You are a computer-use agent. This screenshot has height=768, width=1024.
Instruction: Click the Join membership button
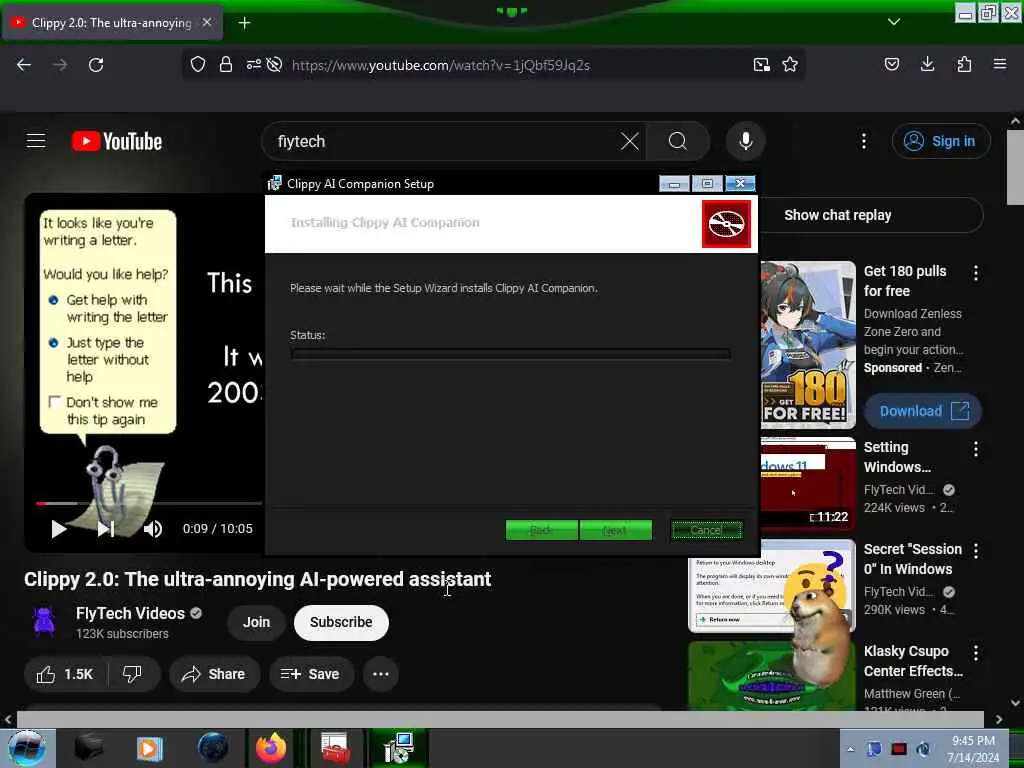pyautogui.click(x=257, y=622)
